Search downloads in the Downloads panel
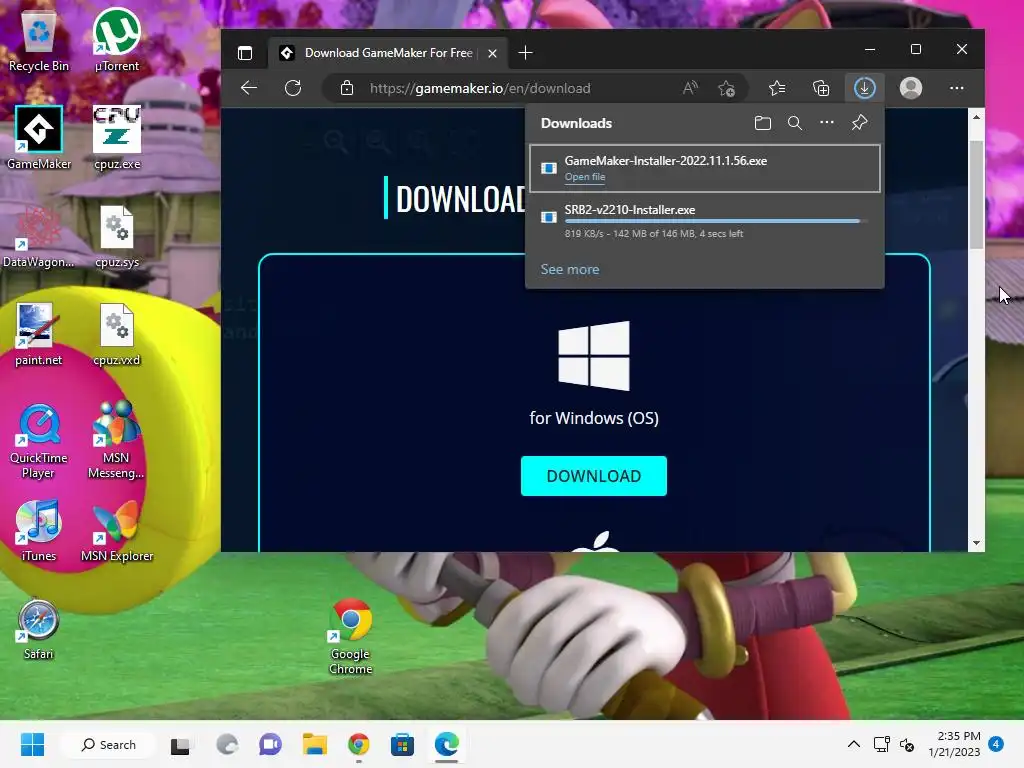This screenshot has height=768, width=1024. [x=795, y=123]
